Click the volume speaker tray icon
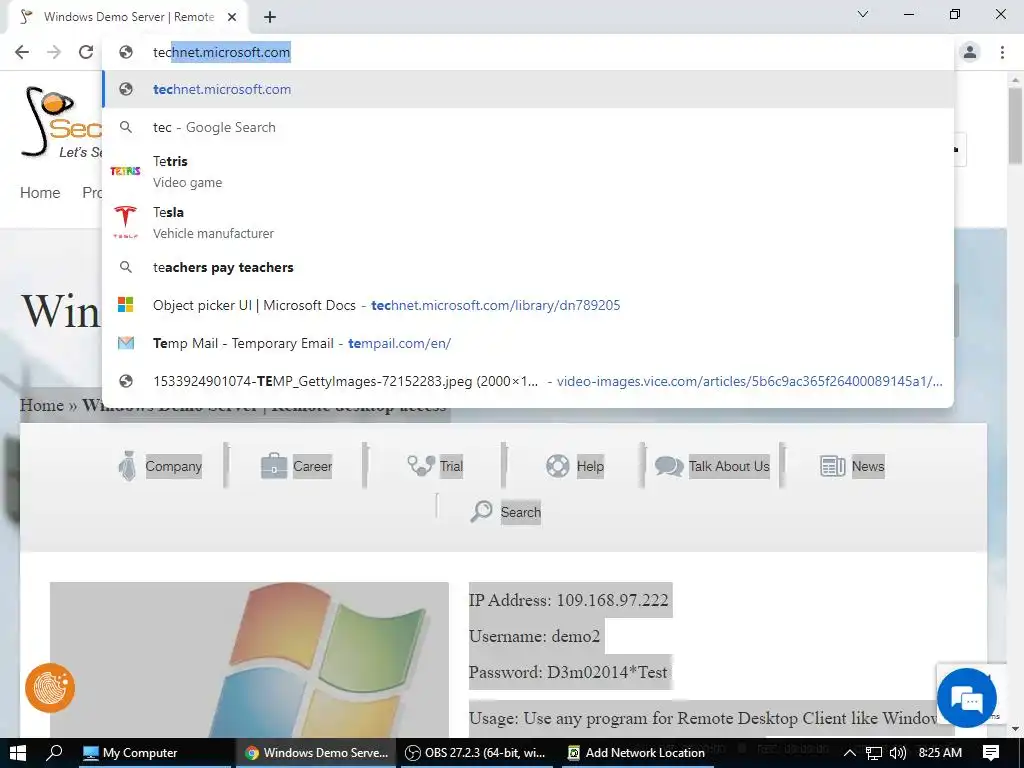Screen dimensions: 1024x768 (898, 753)
